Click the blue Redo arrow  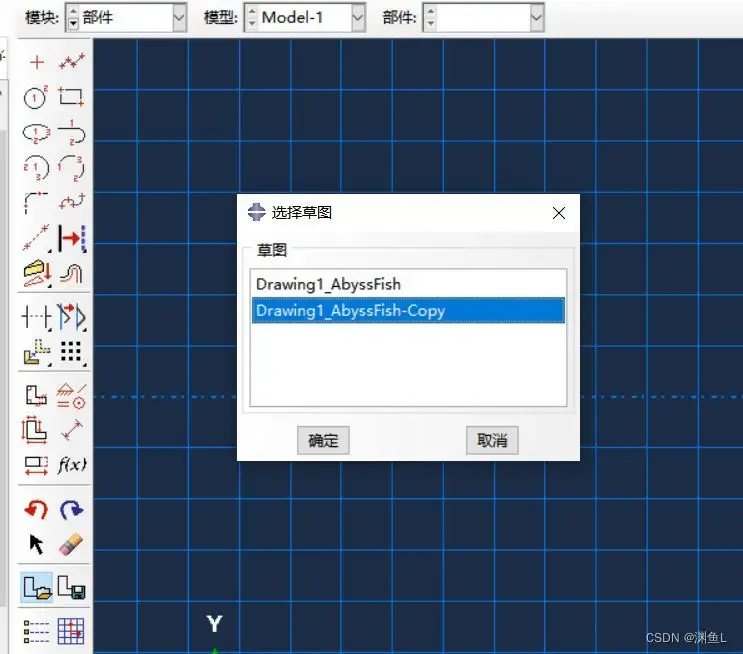click(x=72, y=509)
